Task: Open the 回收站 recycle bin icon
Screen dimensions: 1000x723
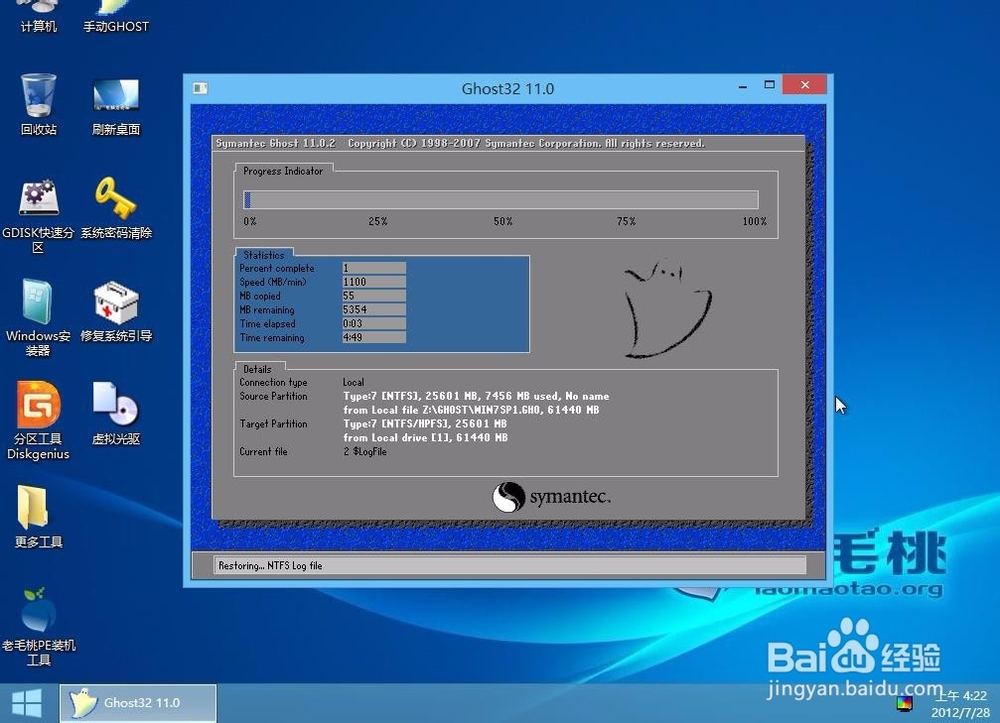Action: tap(38, 104)
